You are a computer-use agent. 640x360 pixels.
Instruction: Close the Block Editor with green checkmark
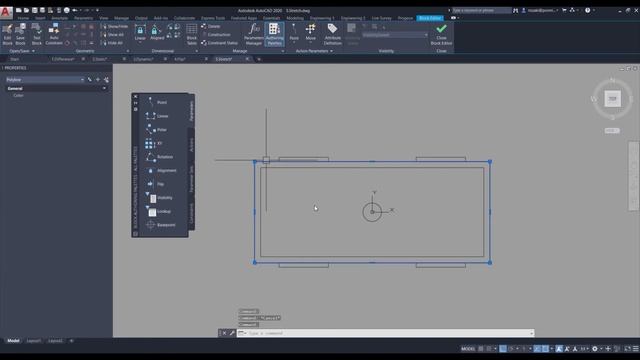coord(441,34)
